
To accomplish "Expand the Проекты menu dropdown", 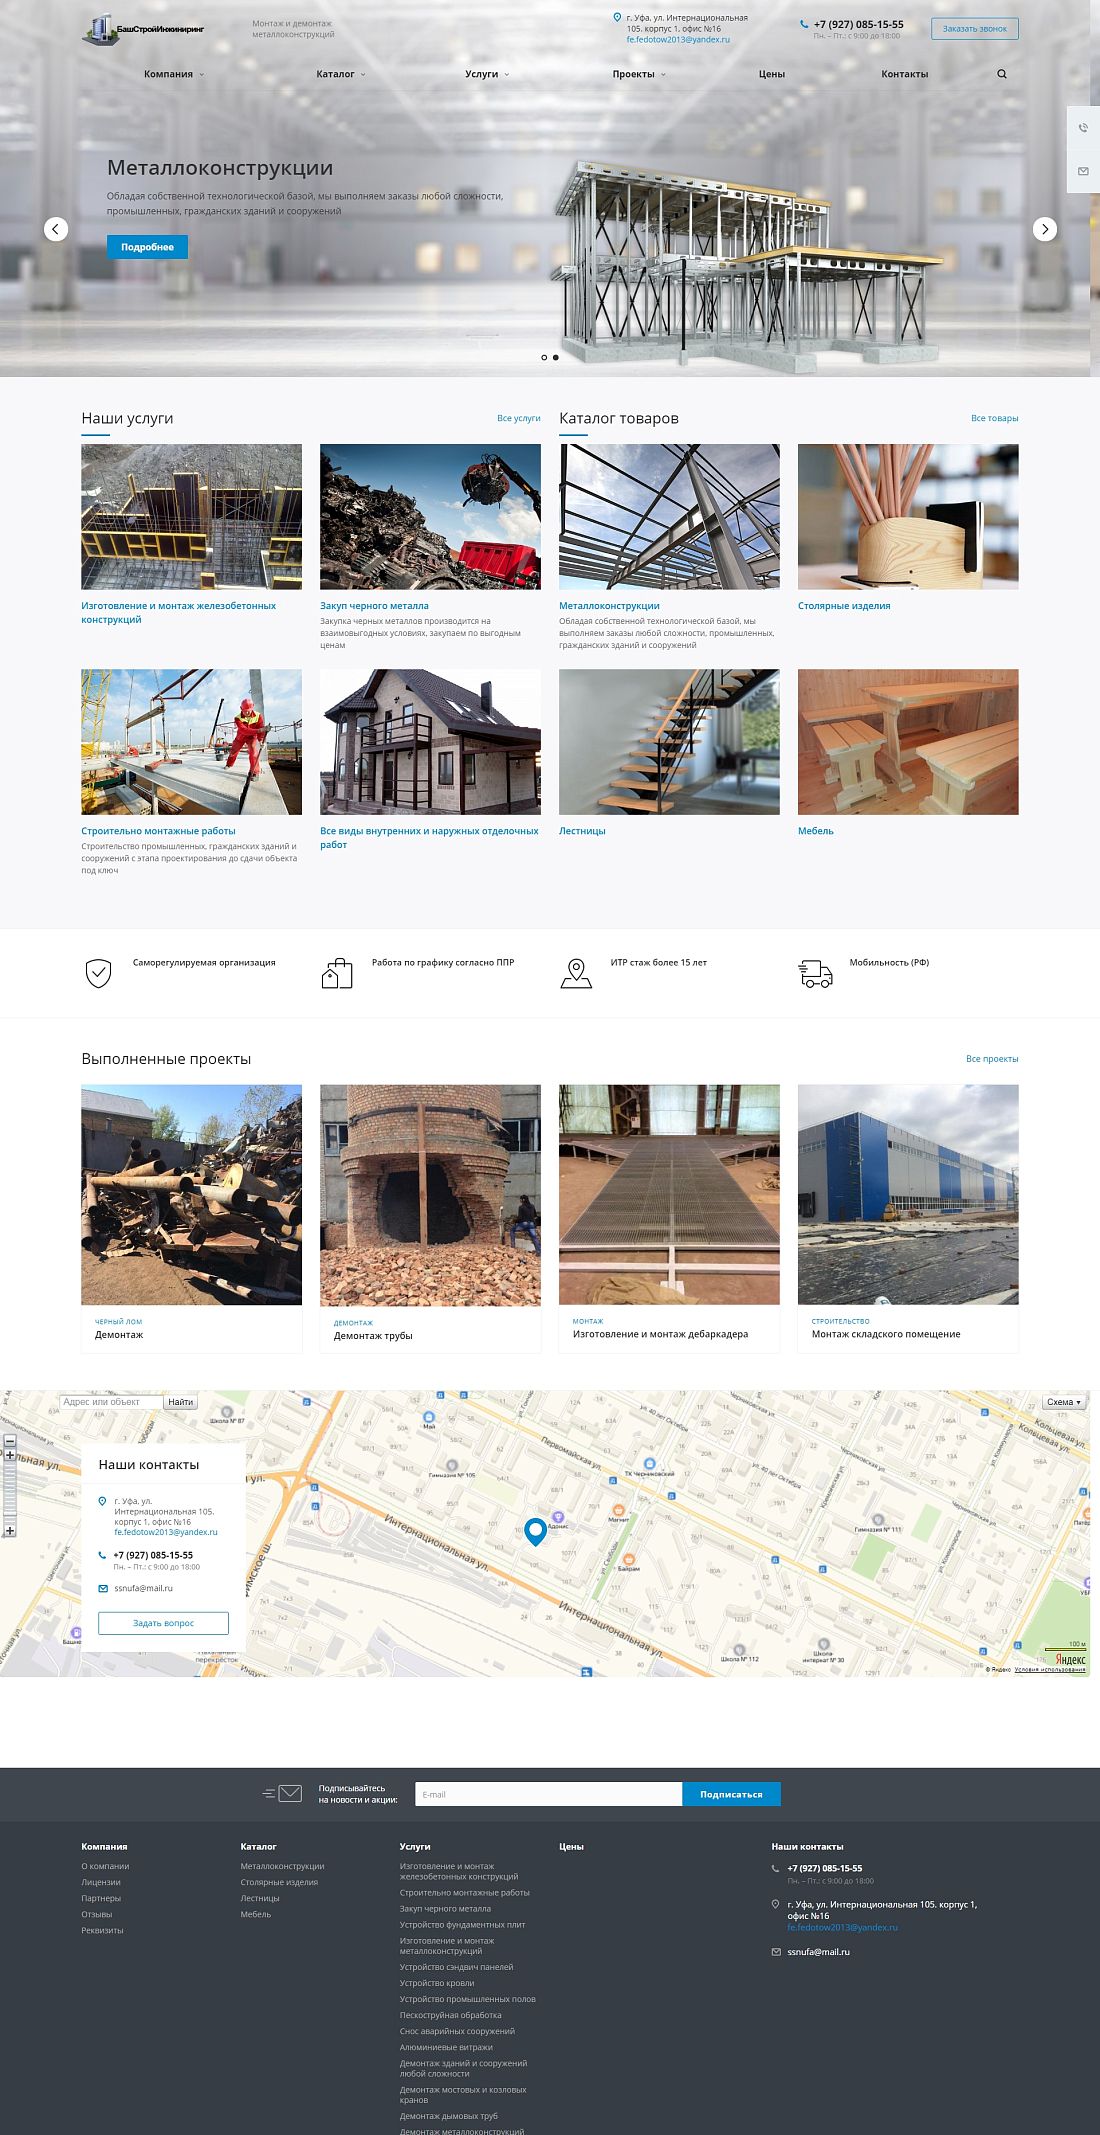I will click(639, 74).
